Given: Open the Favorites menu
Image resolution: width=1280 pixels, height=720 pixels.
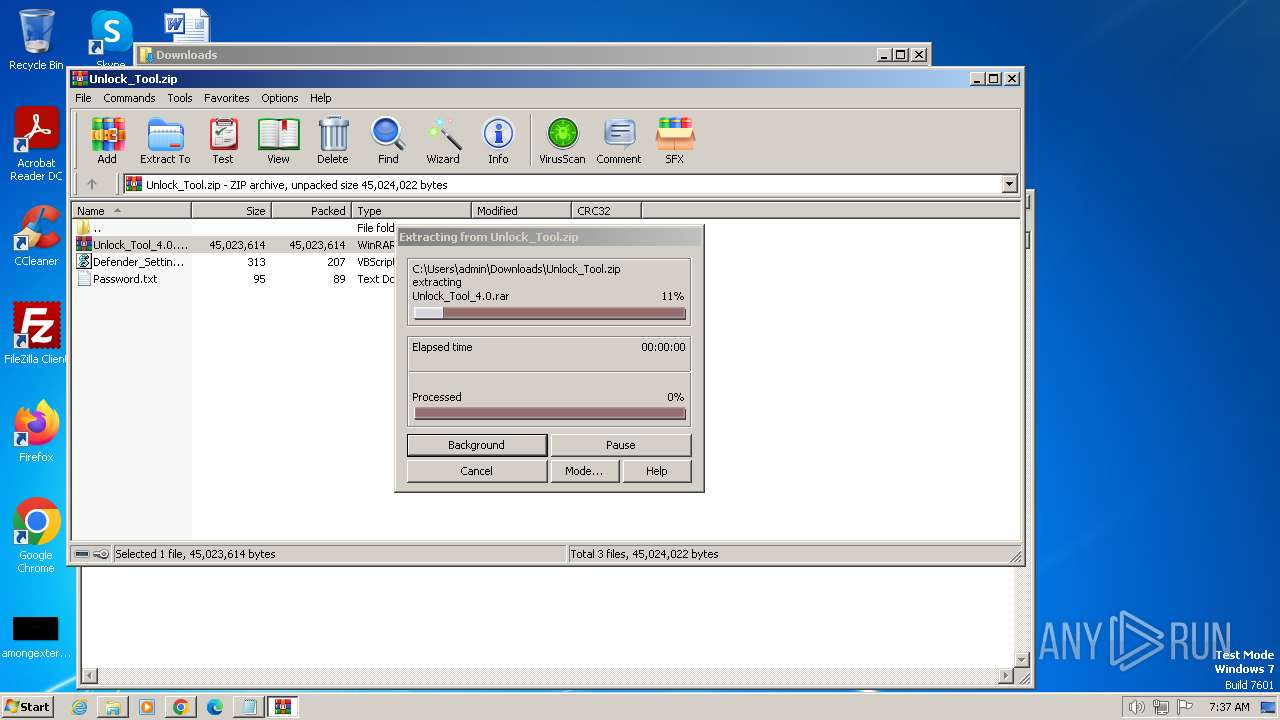Looking at the screenshot, I should (x=227, y=98).
